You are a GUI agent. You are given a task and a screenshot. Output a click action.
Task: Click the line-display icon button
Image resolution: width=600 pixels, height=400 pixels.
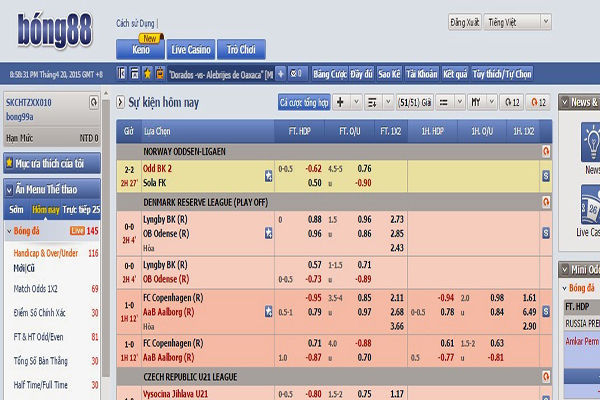click(x=444, y=102)
